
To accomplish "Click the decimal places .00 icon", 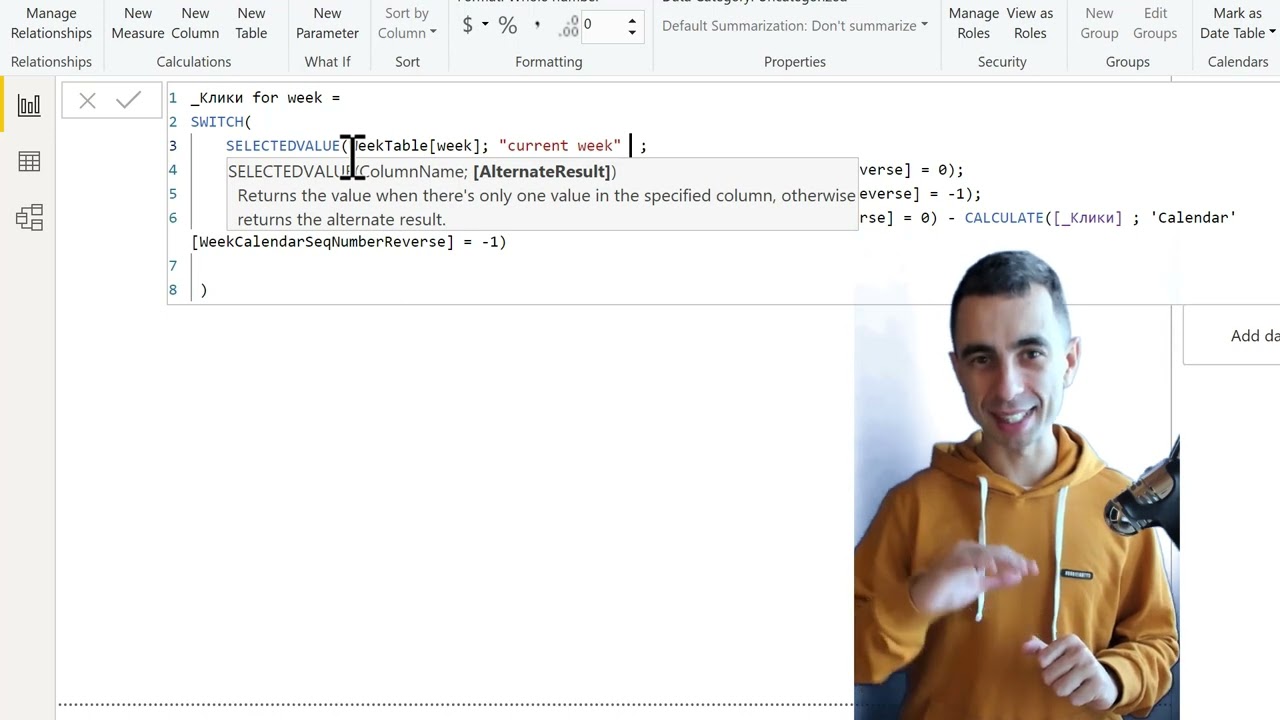I will pos(569,27).
